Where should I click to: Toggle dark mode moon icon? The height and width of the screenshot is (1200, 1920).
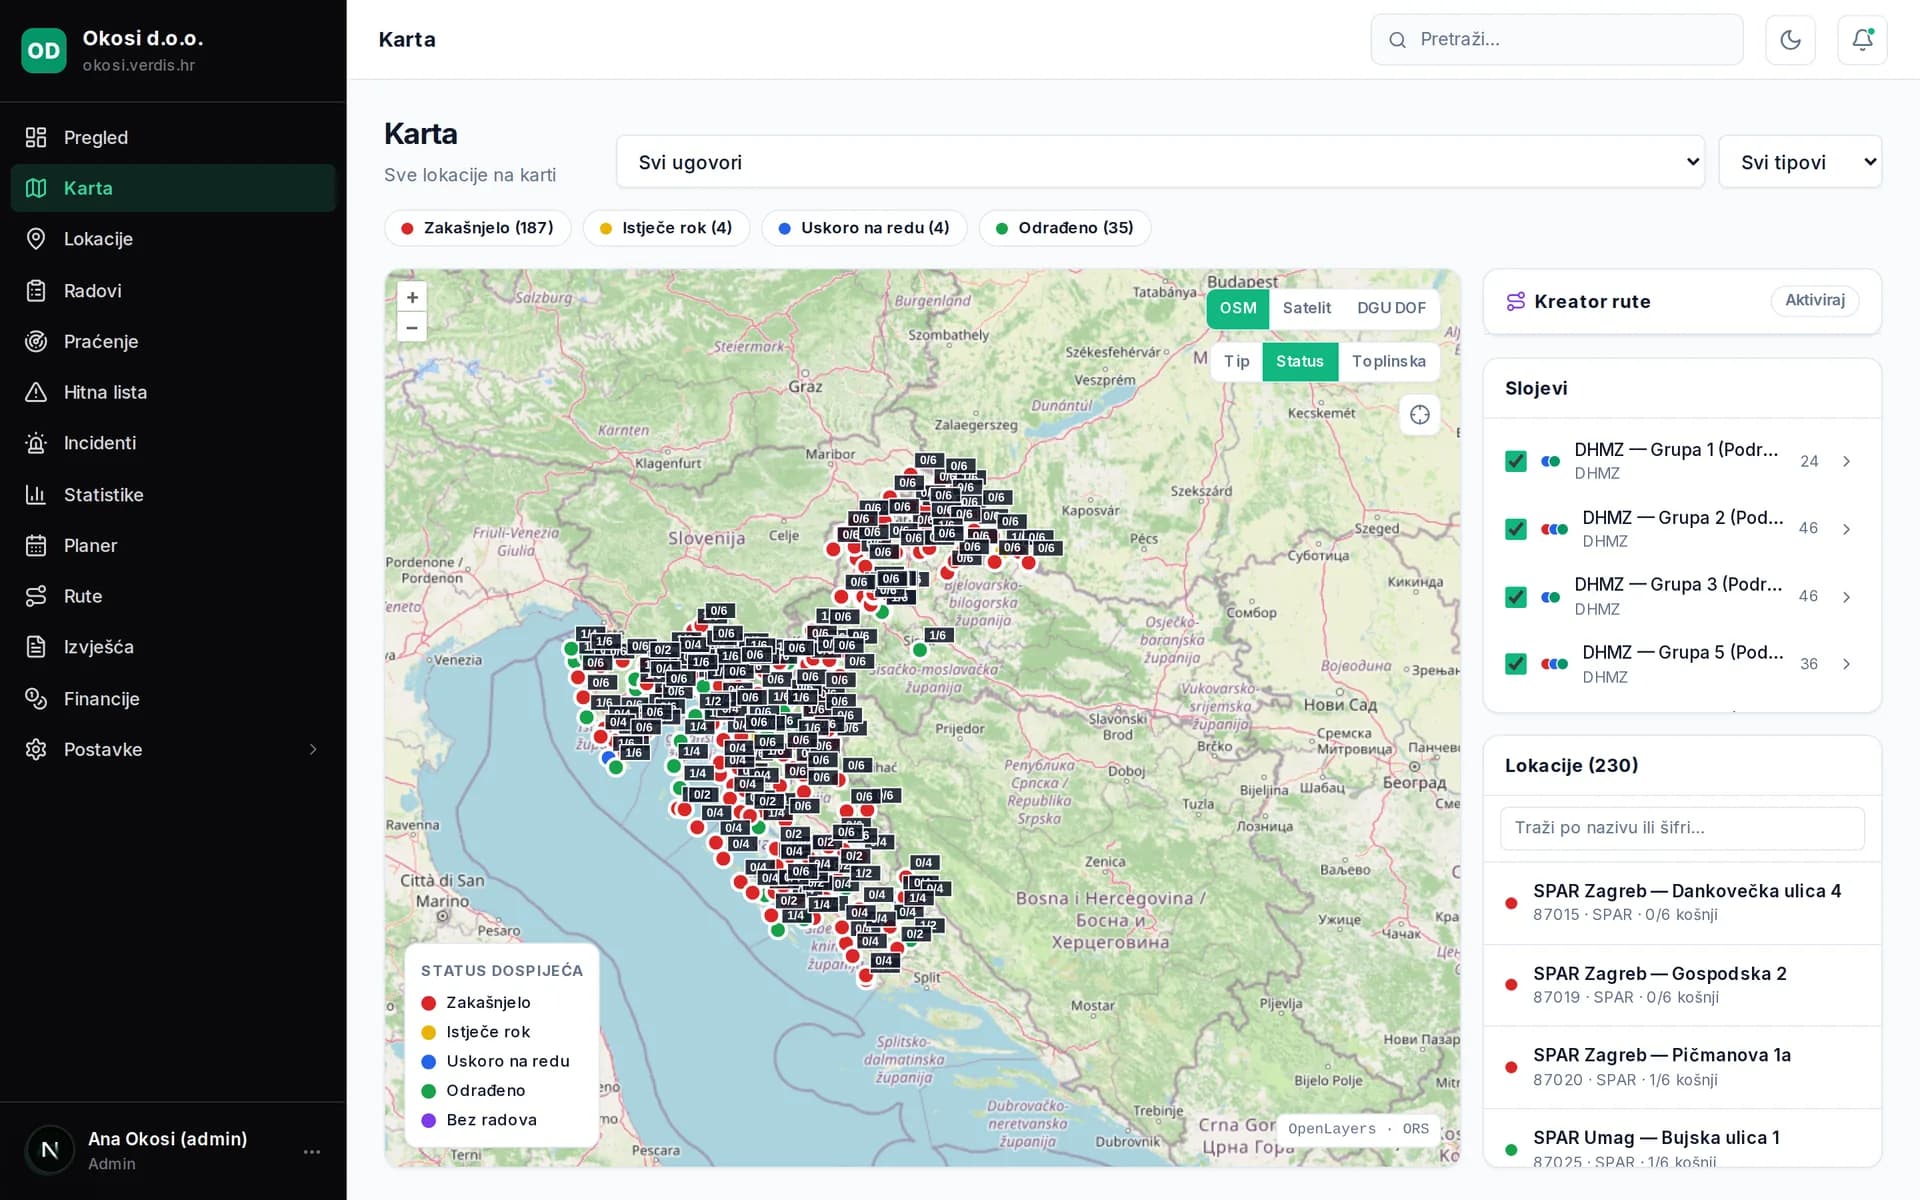tap(1790, 40)
